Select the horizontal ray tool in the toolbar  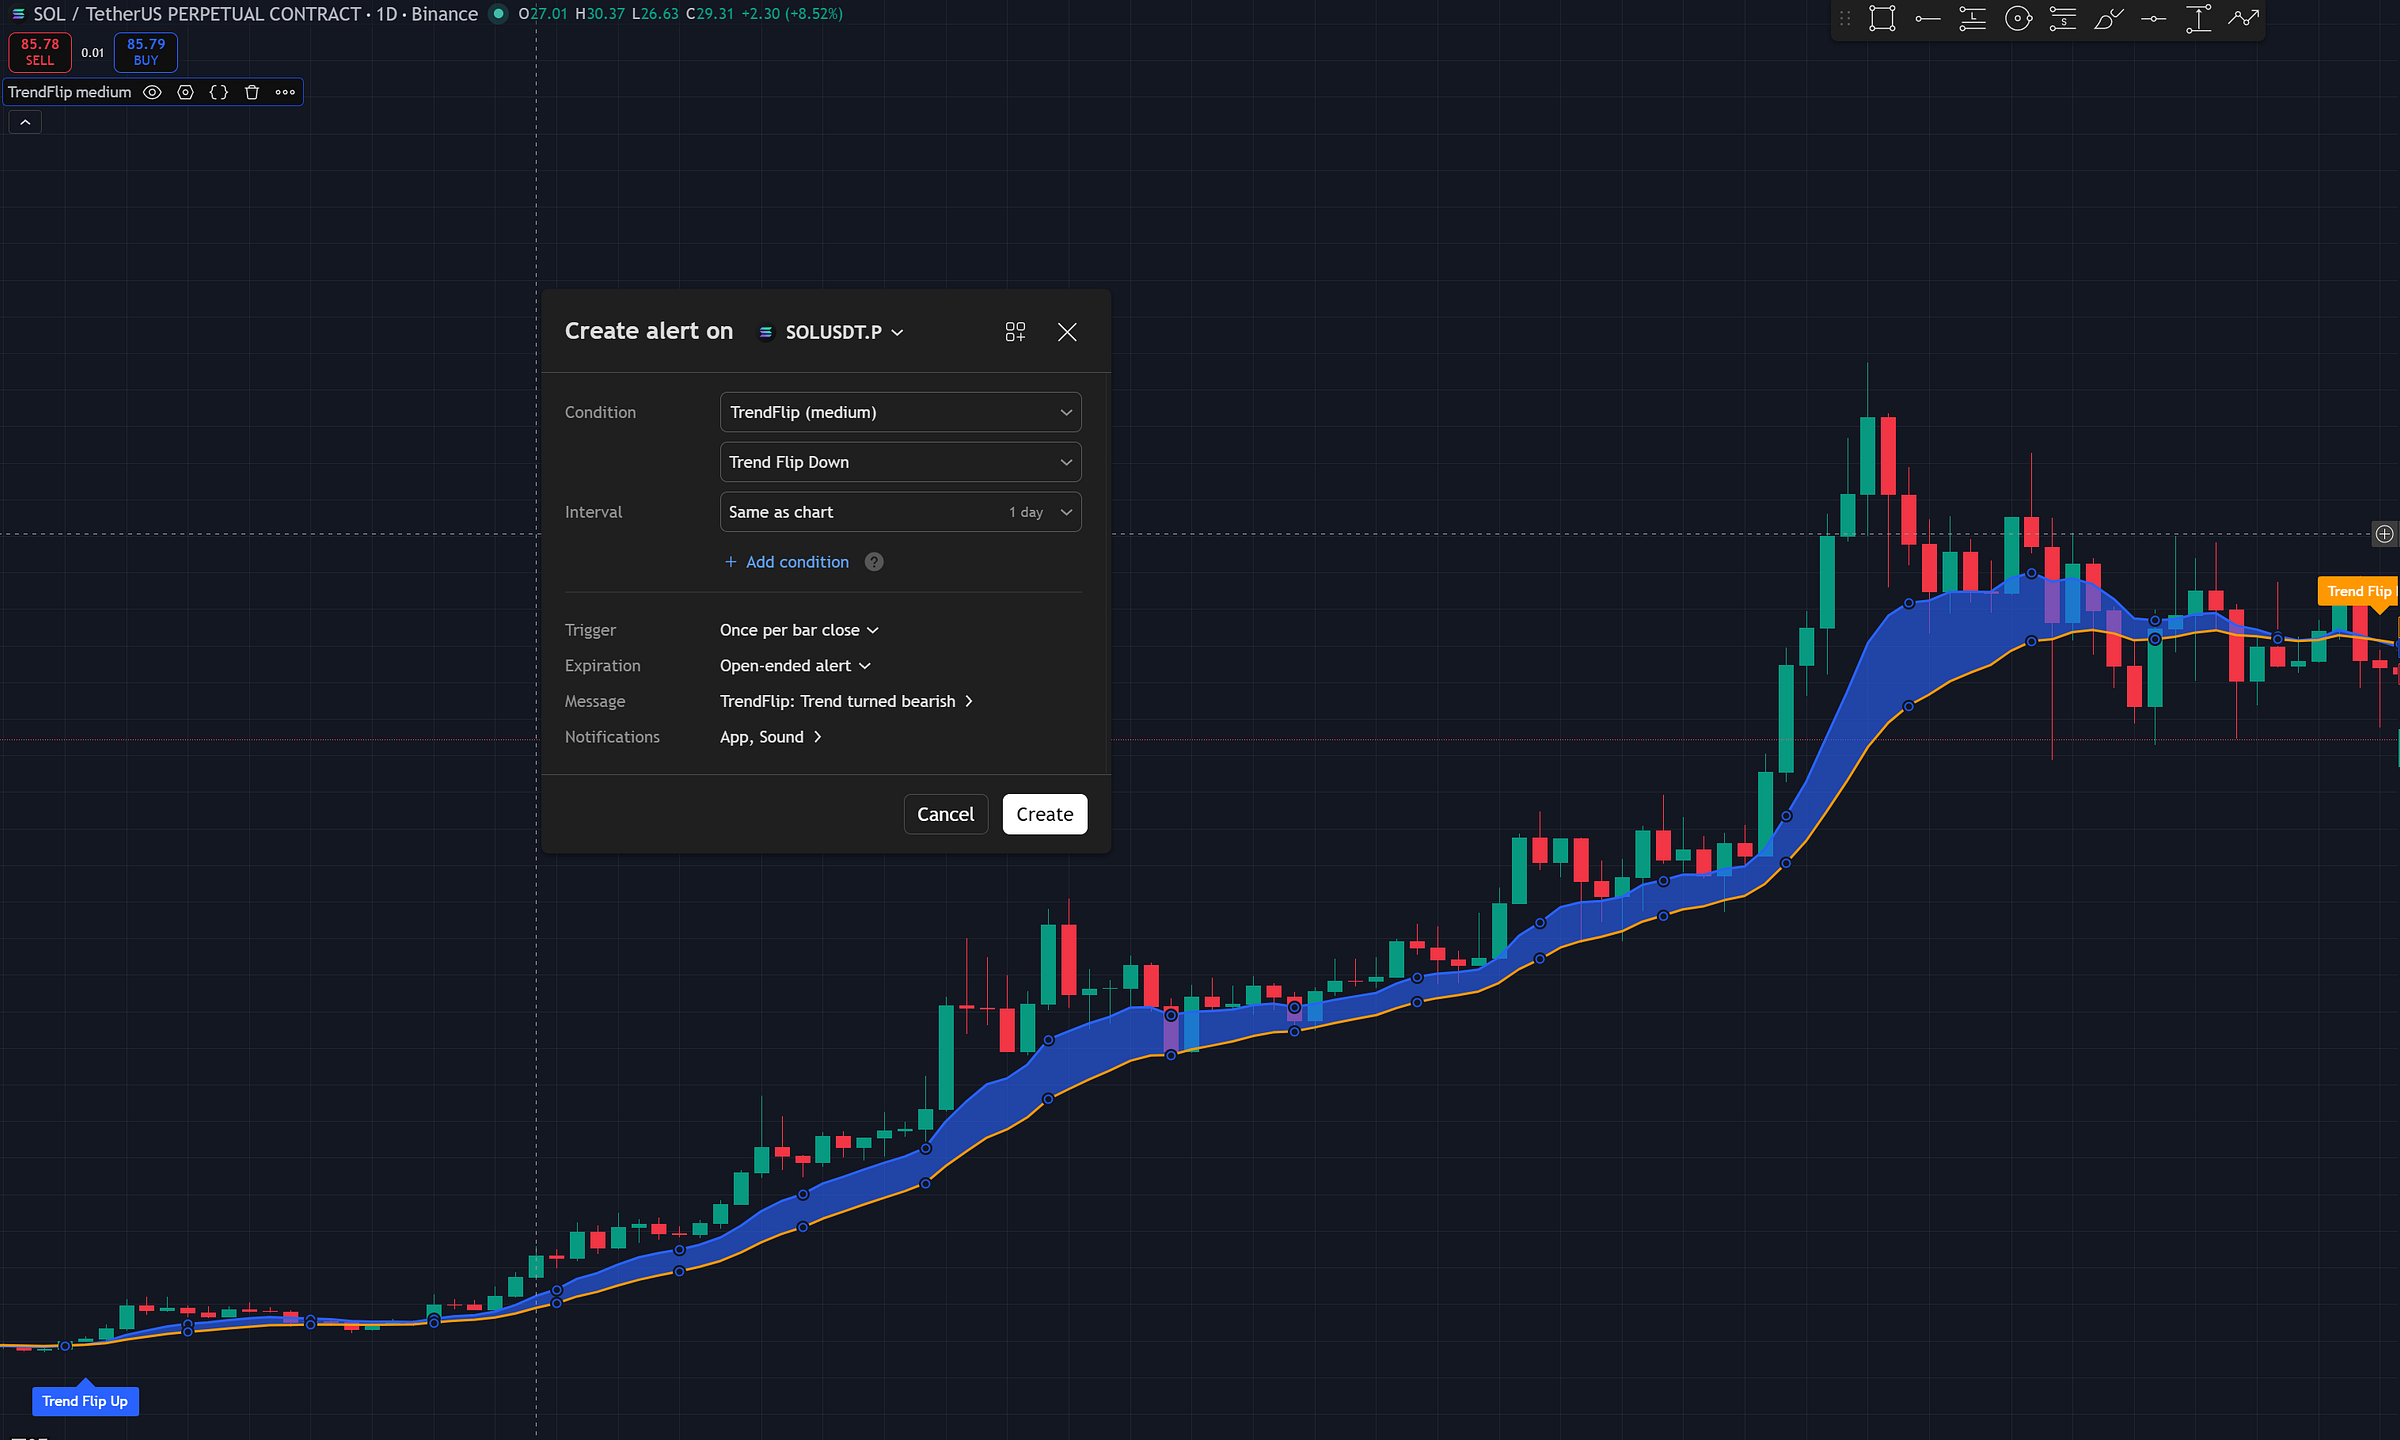(x=1927, y=18)
